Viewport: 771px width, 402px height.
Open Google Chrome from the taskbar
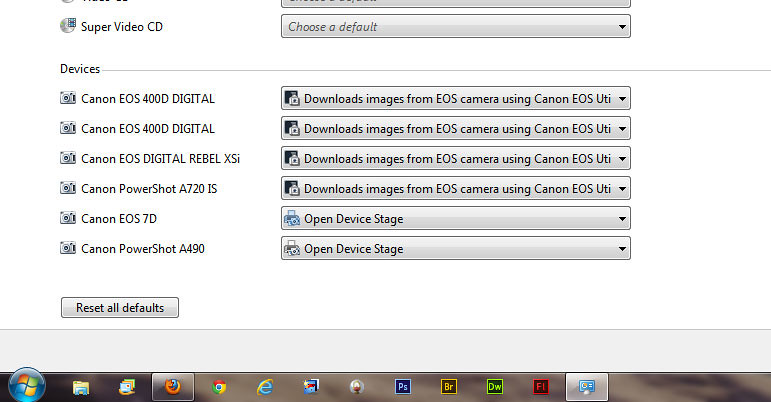pyautogui.click(x=219, y=386)
